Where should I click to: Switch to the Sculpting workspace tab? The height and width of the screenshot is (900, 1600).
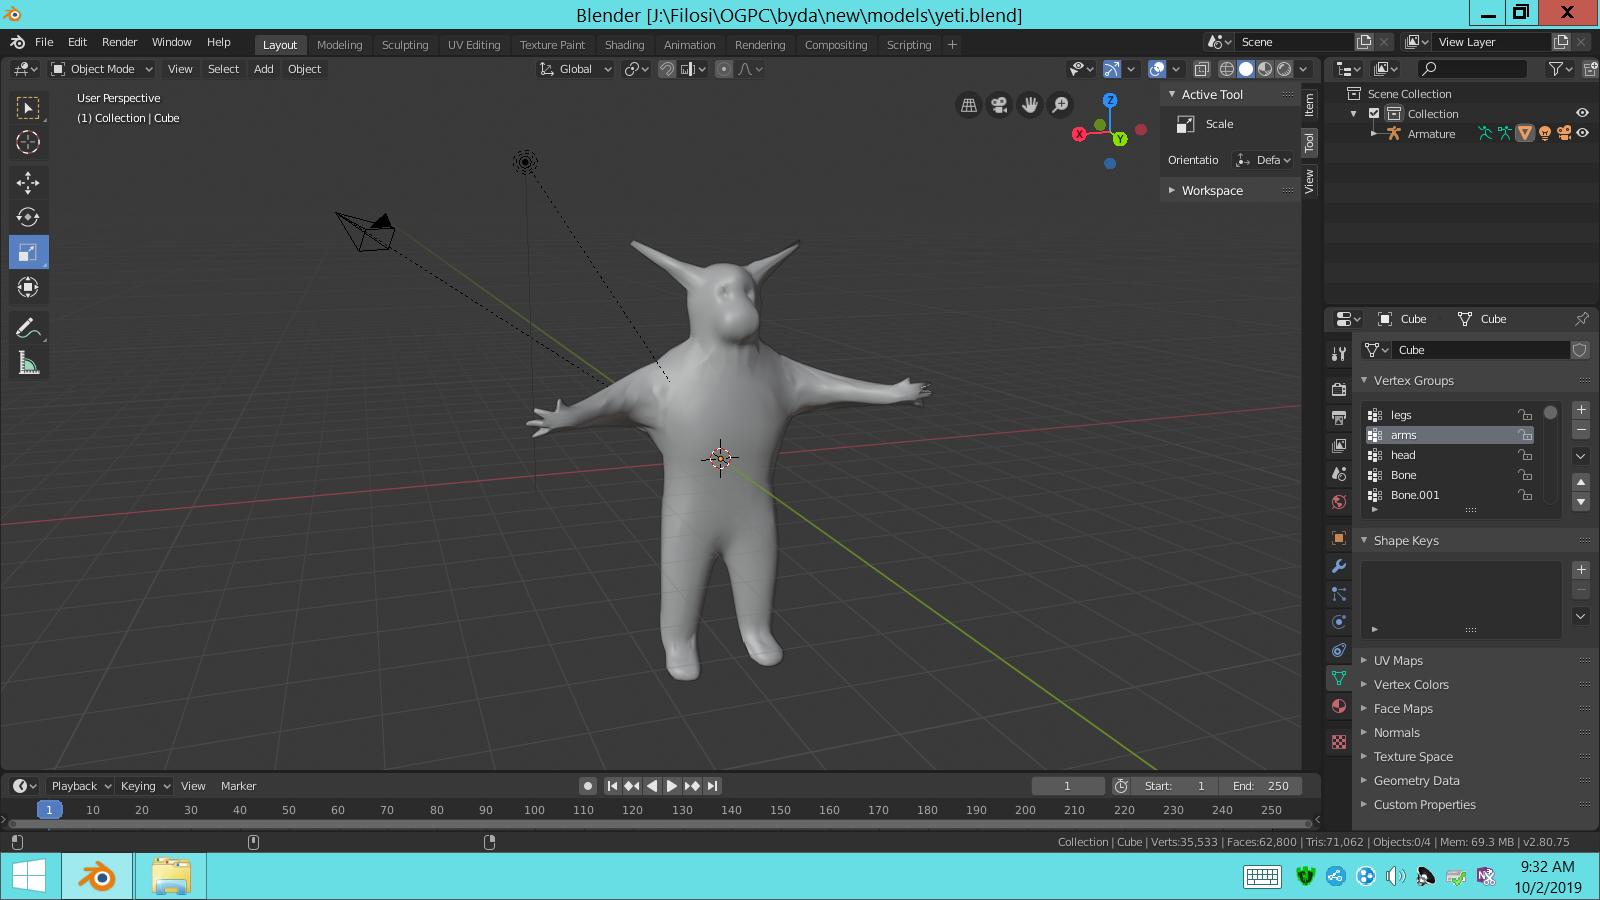(x=405, y=44)
